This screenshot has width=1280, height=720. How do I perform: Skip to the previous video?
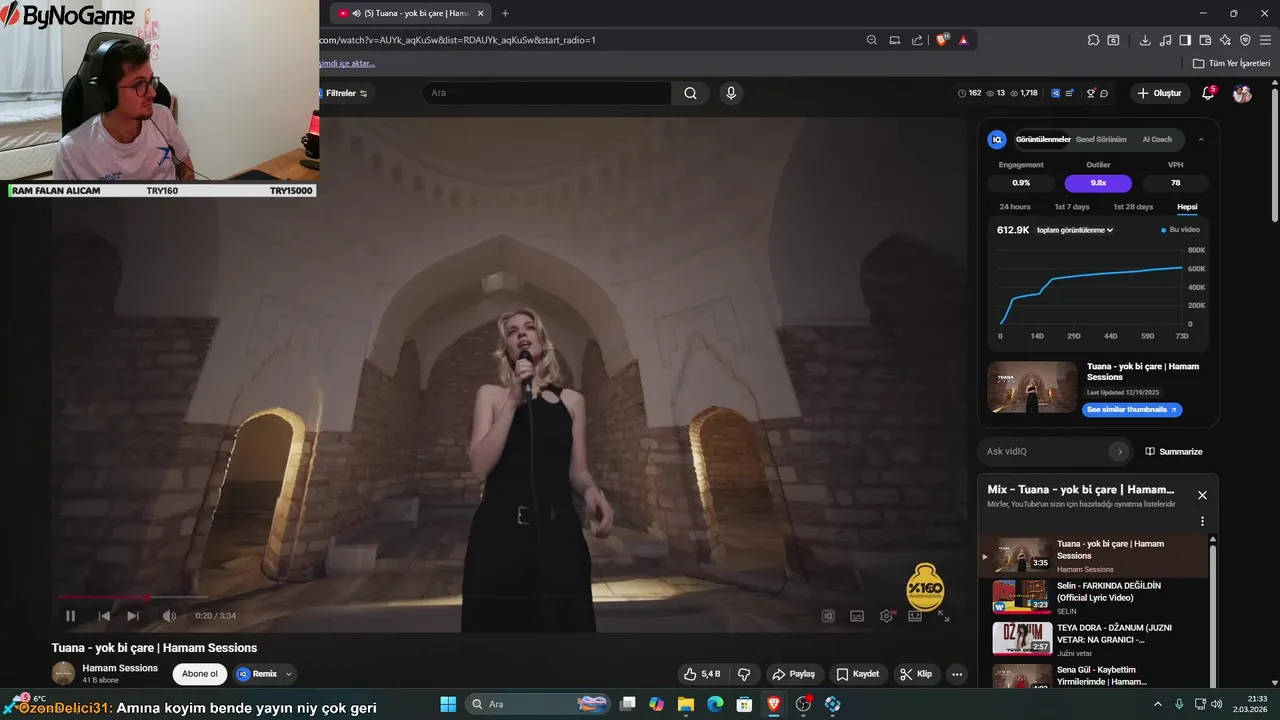(x=104, y=616)
